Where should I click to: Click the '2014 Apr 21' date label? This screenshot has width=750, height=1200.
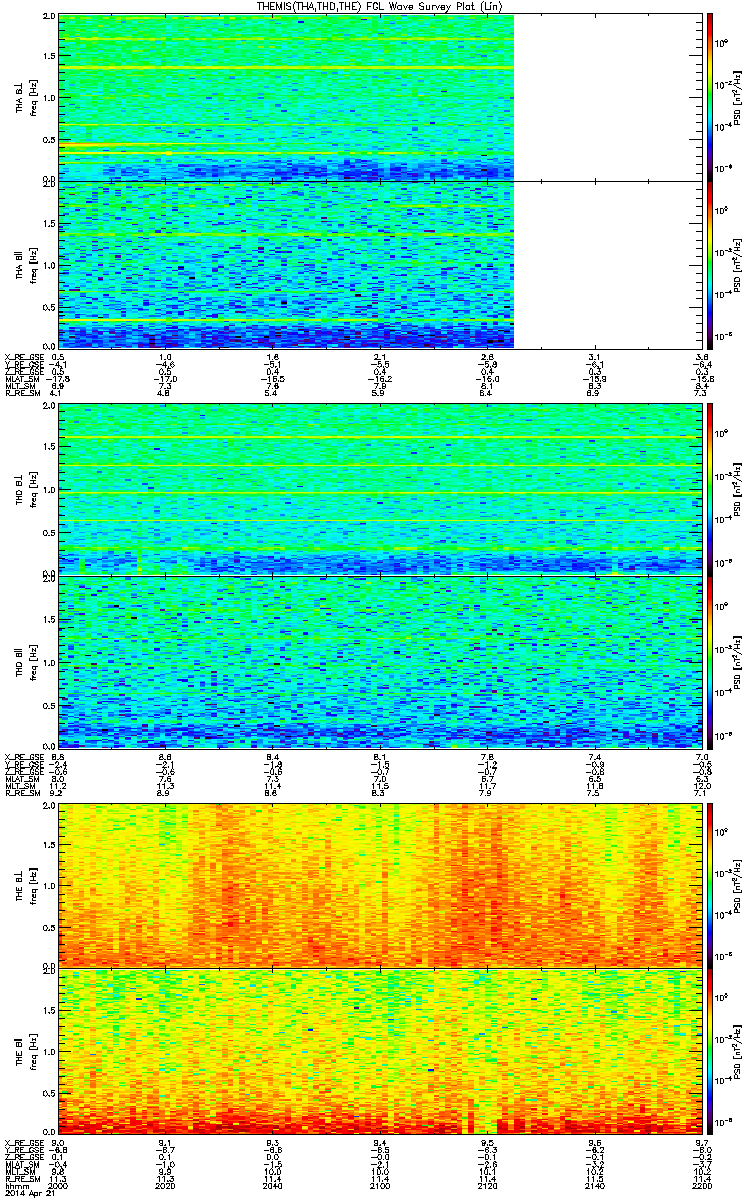pyautogui.click(x=28, y=1195)
